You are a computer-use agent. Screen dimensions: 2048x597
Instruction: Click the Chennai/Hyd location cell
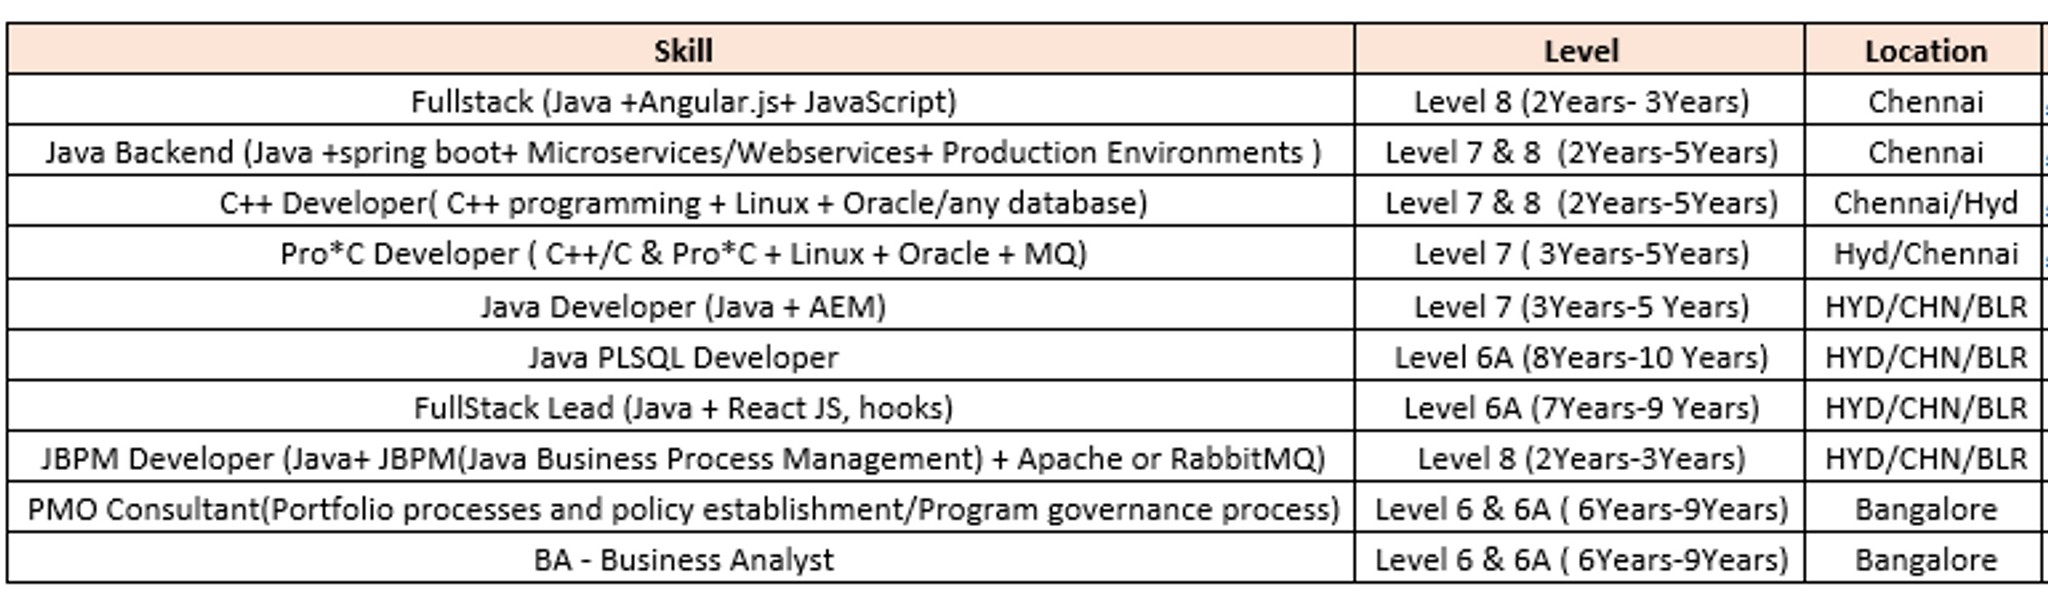pyautogui.click(x=1924, y=203)
